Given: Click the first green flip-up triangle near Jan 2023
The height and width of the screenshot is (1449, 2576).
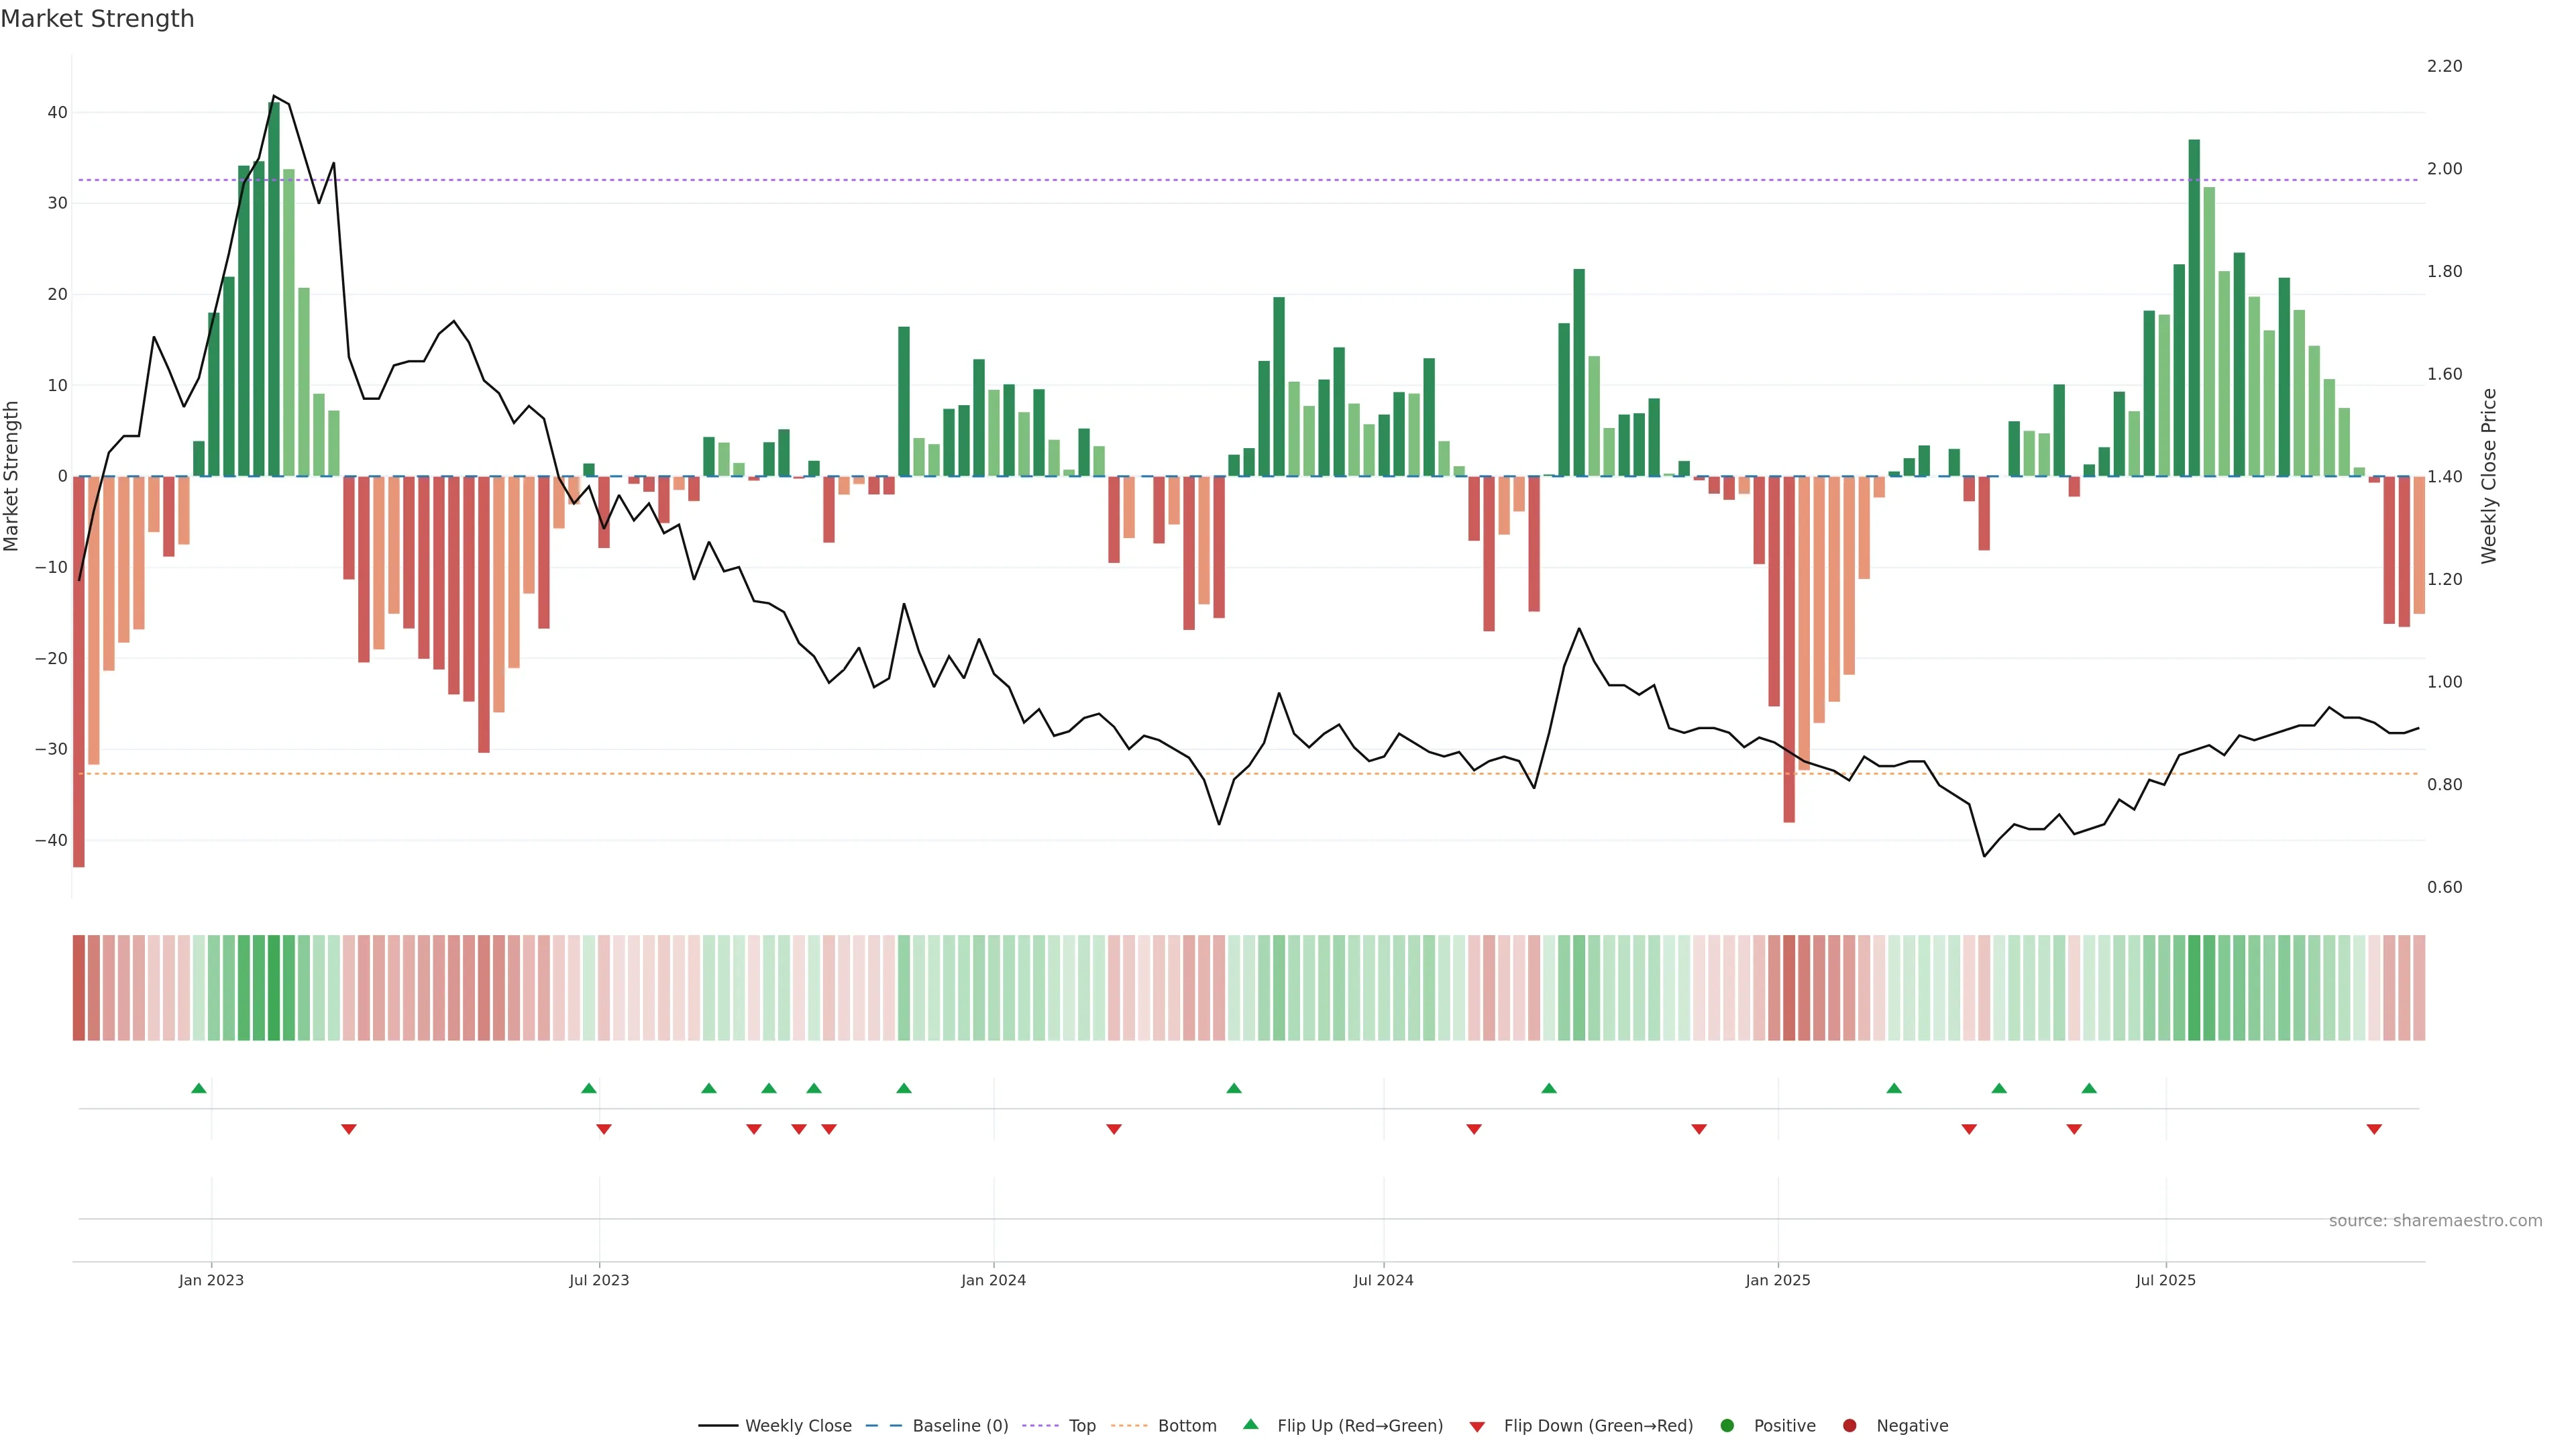Looking at the screenshot, I should point(199,1088).
